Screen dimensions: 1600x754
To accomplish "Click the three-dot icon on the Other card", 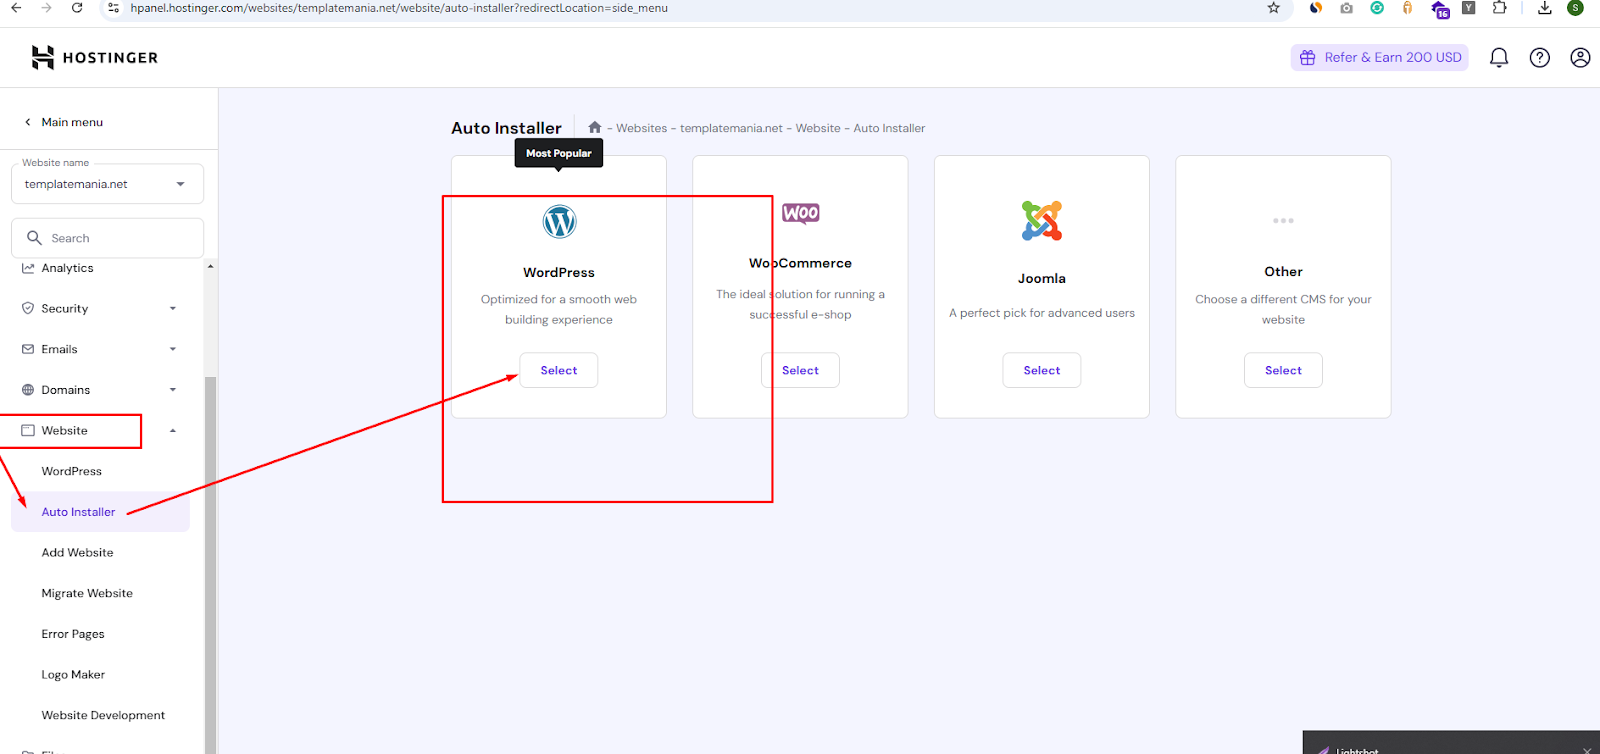I will [x=1283, y=220].
